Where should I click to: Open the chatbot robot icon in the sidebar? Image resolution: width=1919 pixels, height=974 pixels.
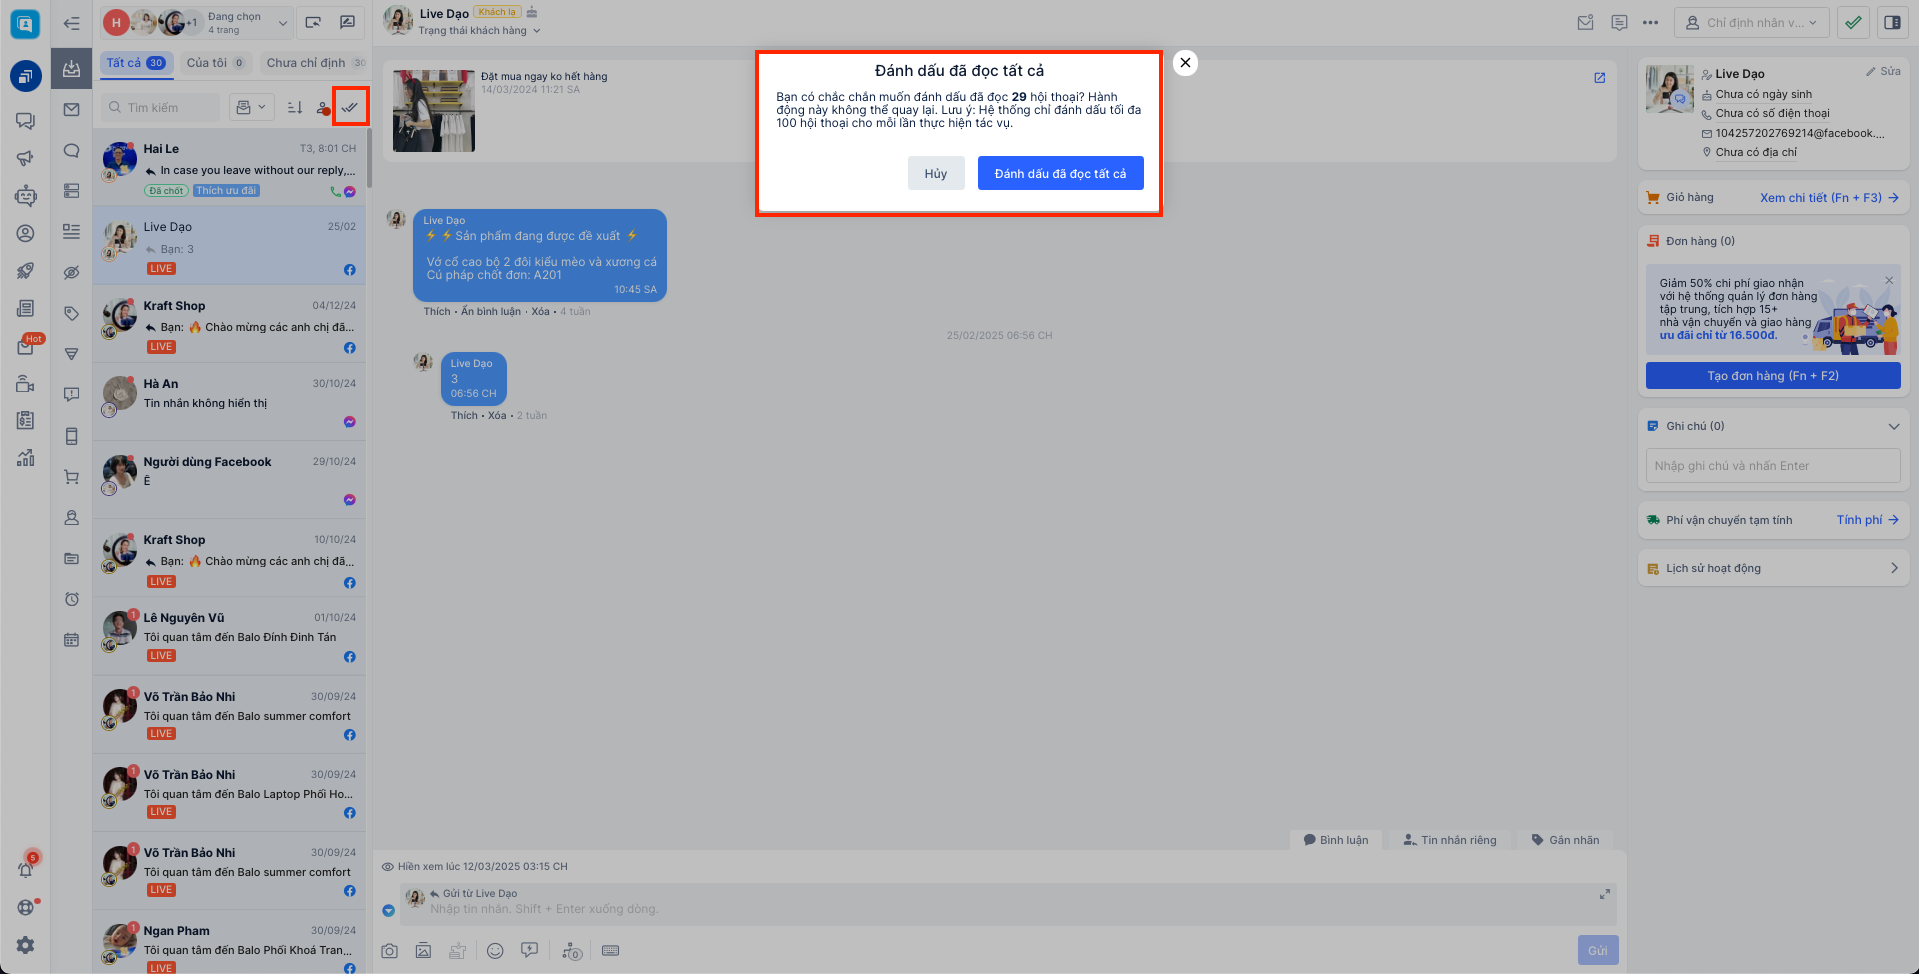25,196
